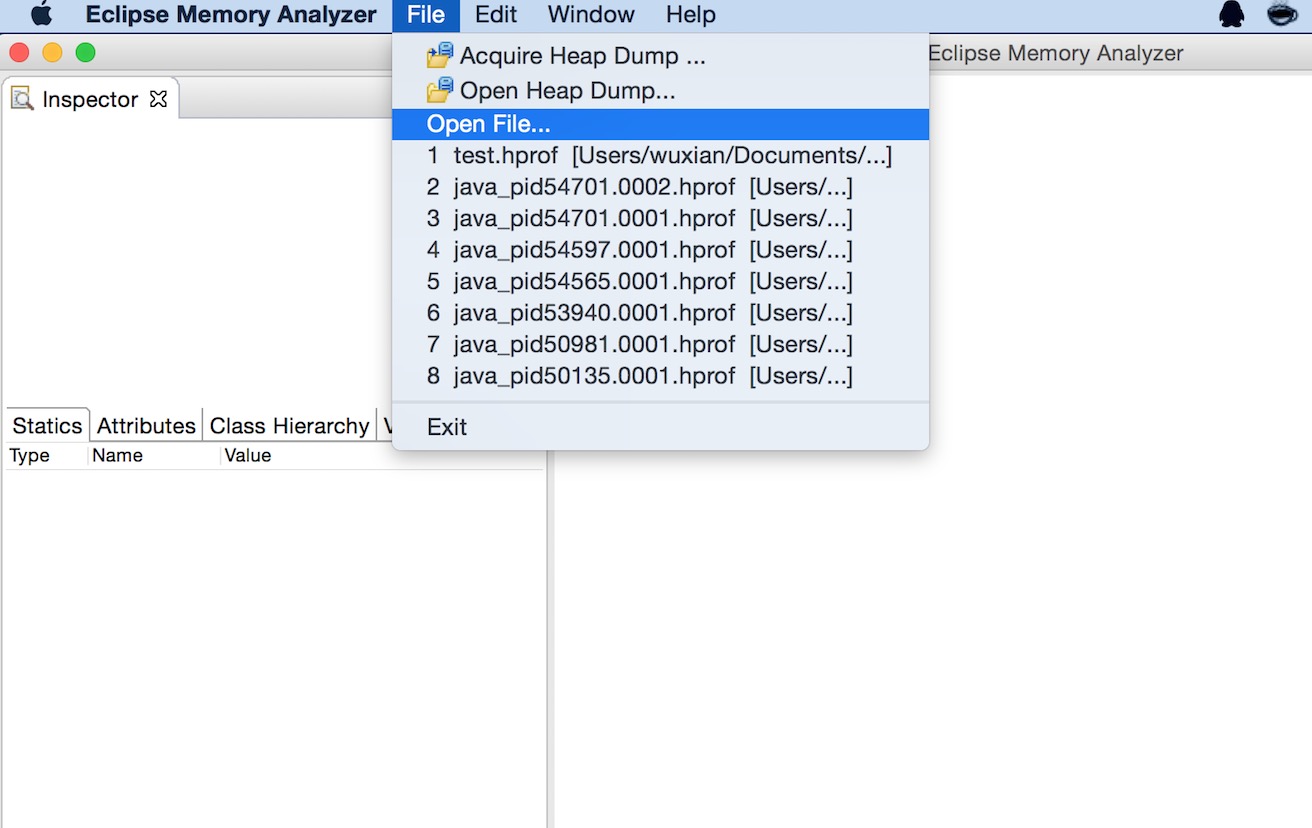Viewport: 1312px width, 828px height.
Task: Choose Exit from the File menu
Action: 660,427
